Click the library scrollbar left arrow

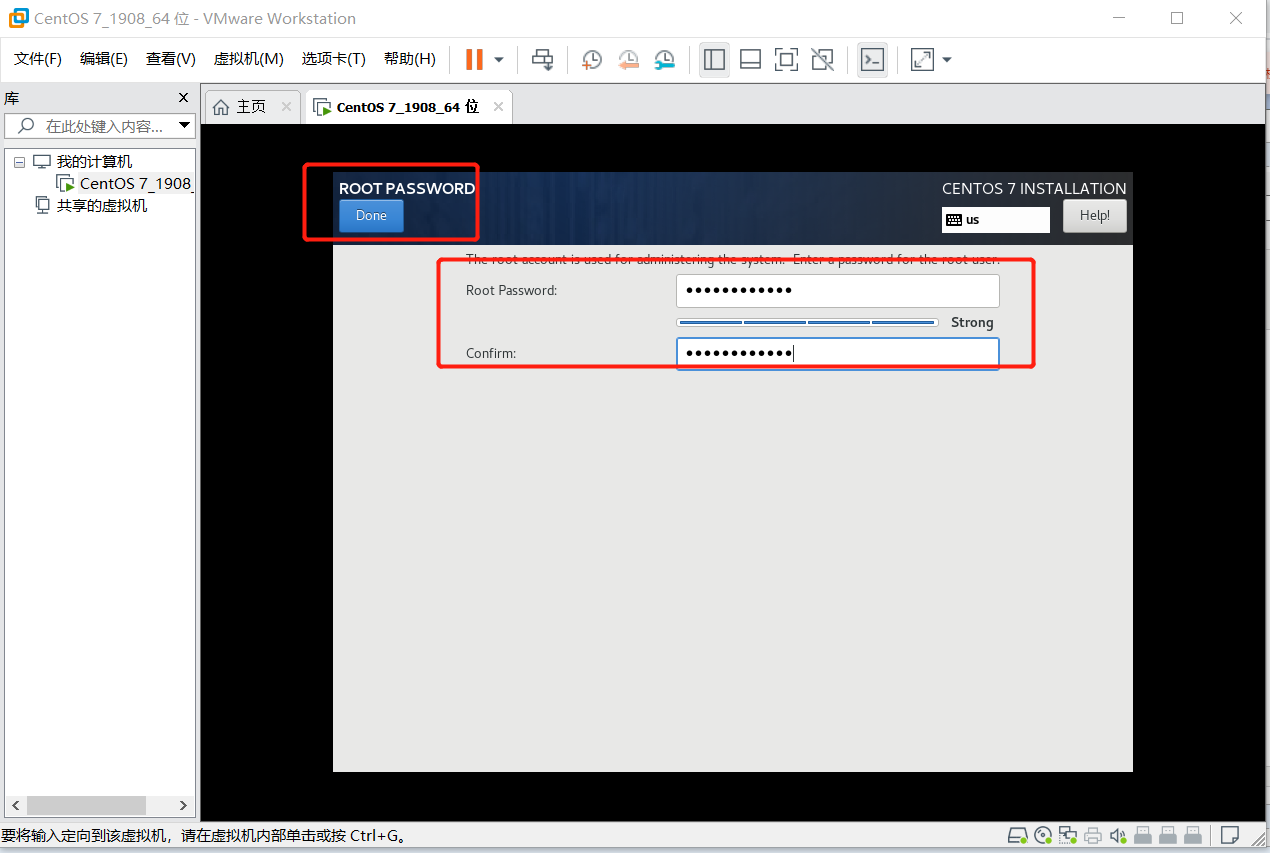pos(15,805)
